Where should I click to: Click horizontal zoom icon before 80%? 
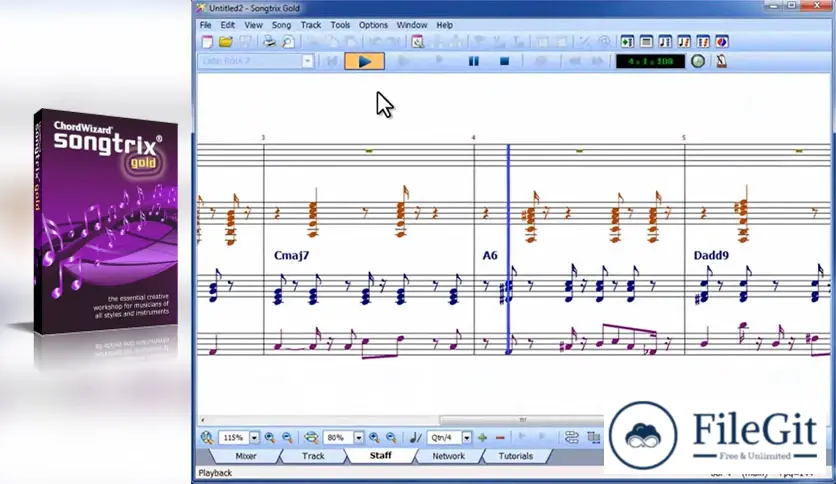coord(311,438)
